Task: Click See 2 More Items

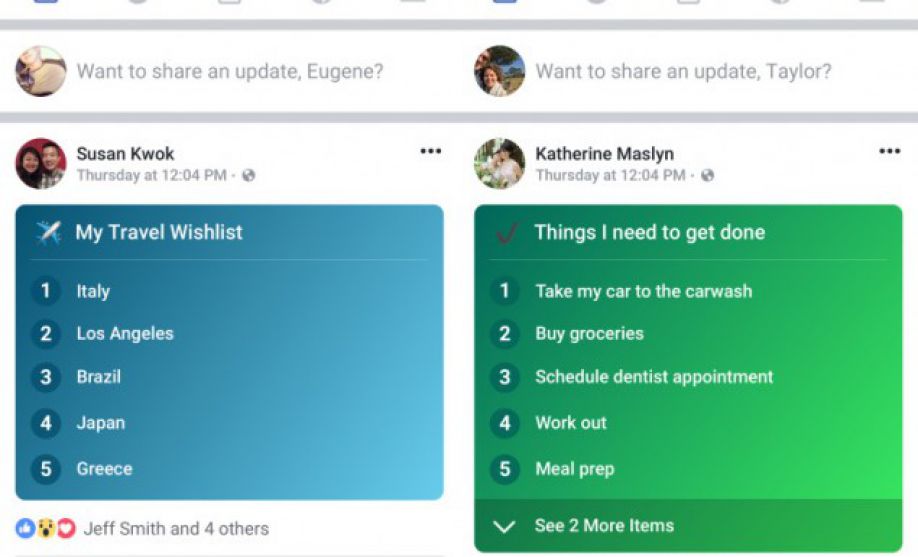Action: tap(604, 525)
